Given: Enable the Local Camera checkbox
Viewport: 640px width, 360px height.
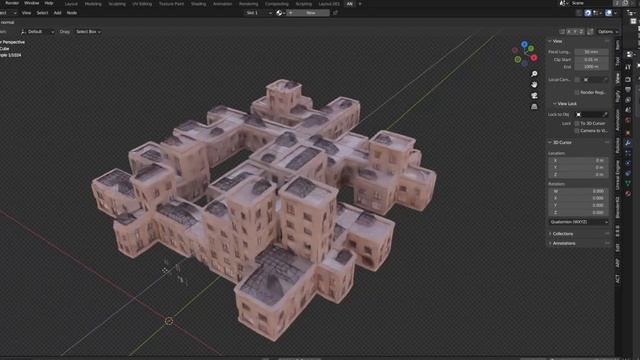Looking at the screenshot, I should (577, 80).
